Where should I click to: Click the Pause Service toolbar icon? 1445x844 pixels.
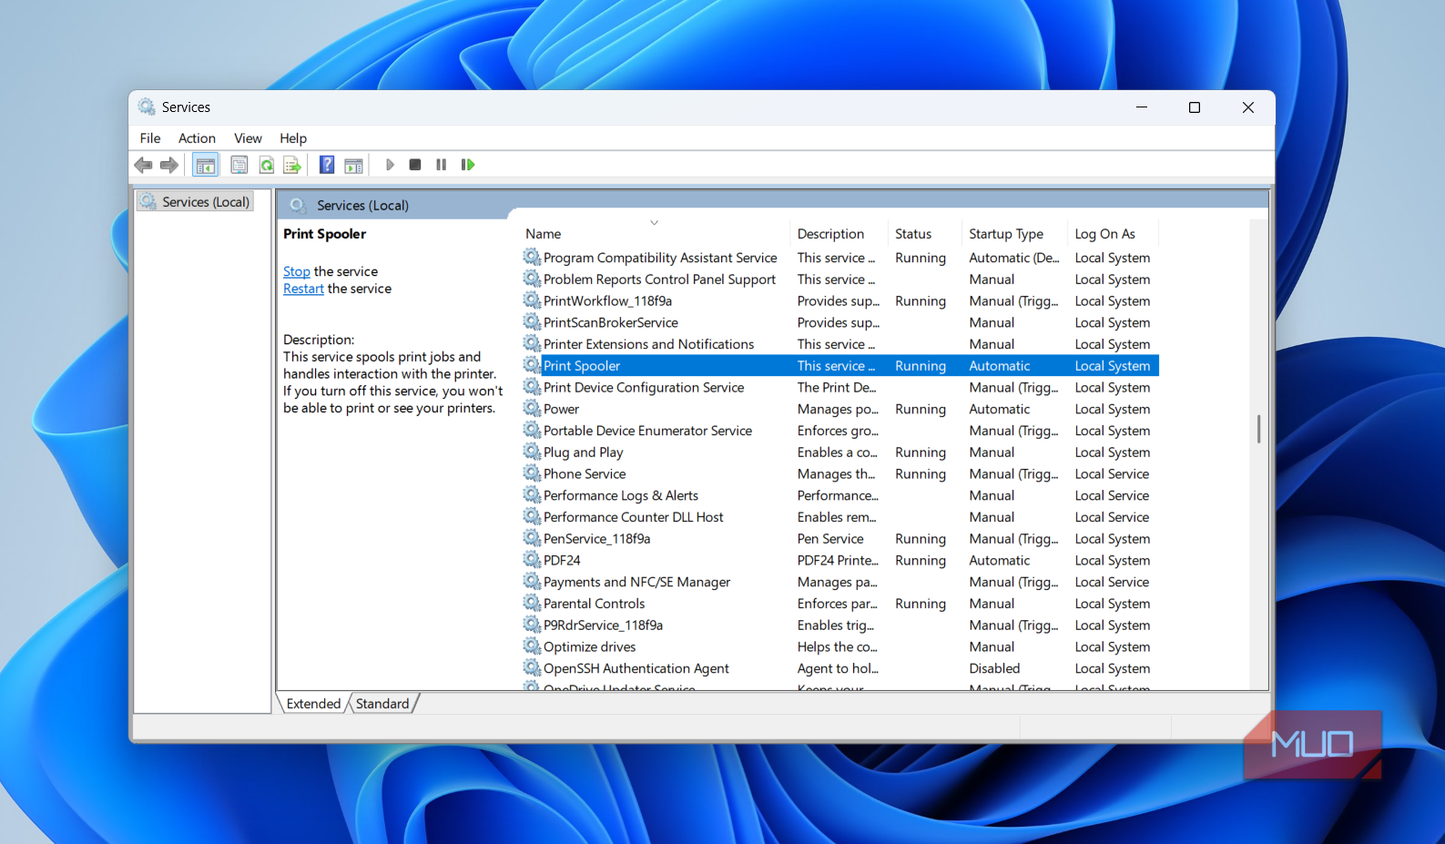[441, 165]
